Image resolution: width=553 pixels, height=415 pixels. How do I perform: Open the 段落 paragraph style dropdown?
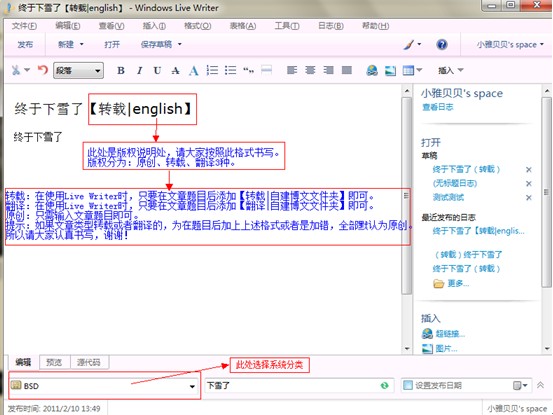[78, 71]
